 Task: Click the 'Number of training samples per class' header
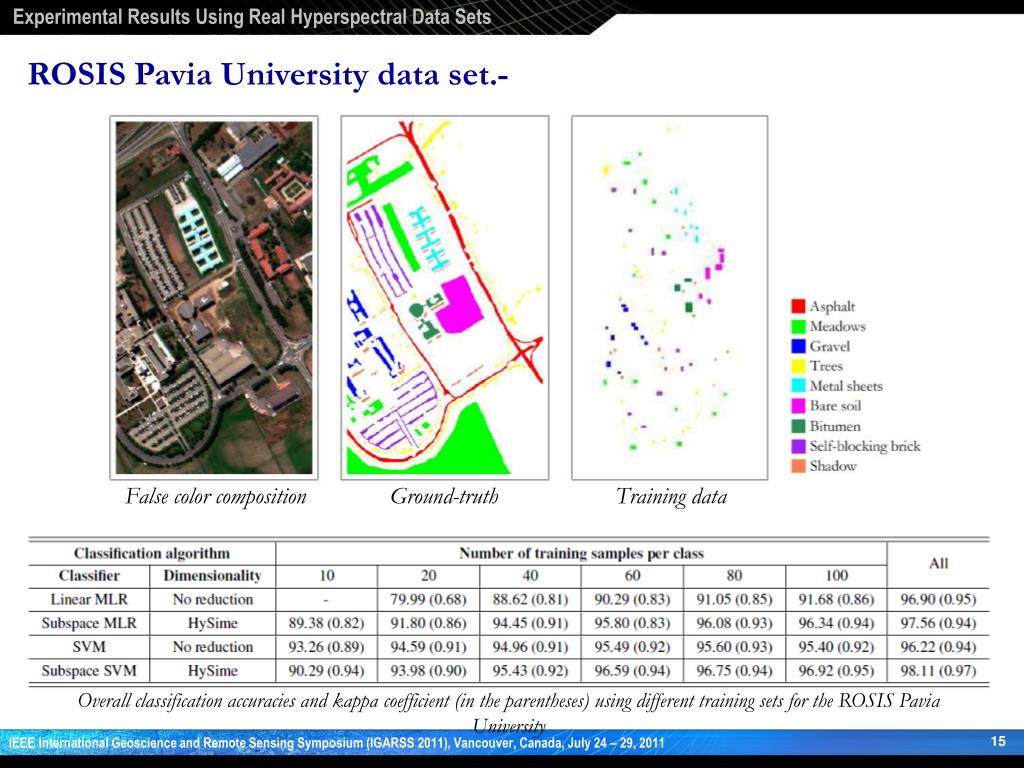[581, 553]
